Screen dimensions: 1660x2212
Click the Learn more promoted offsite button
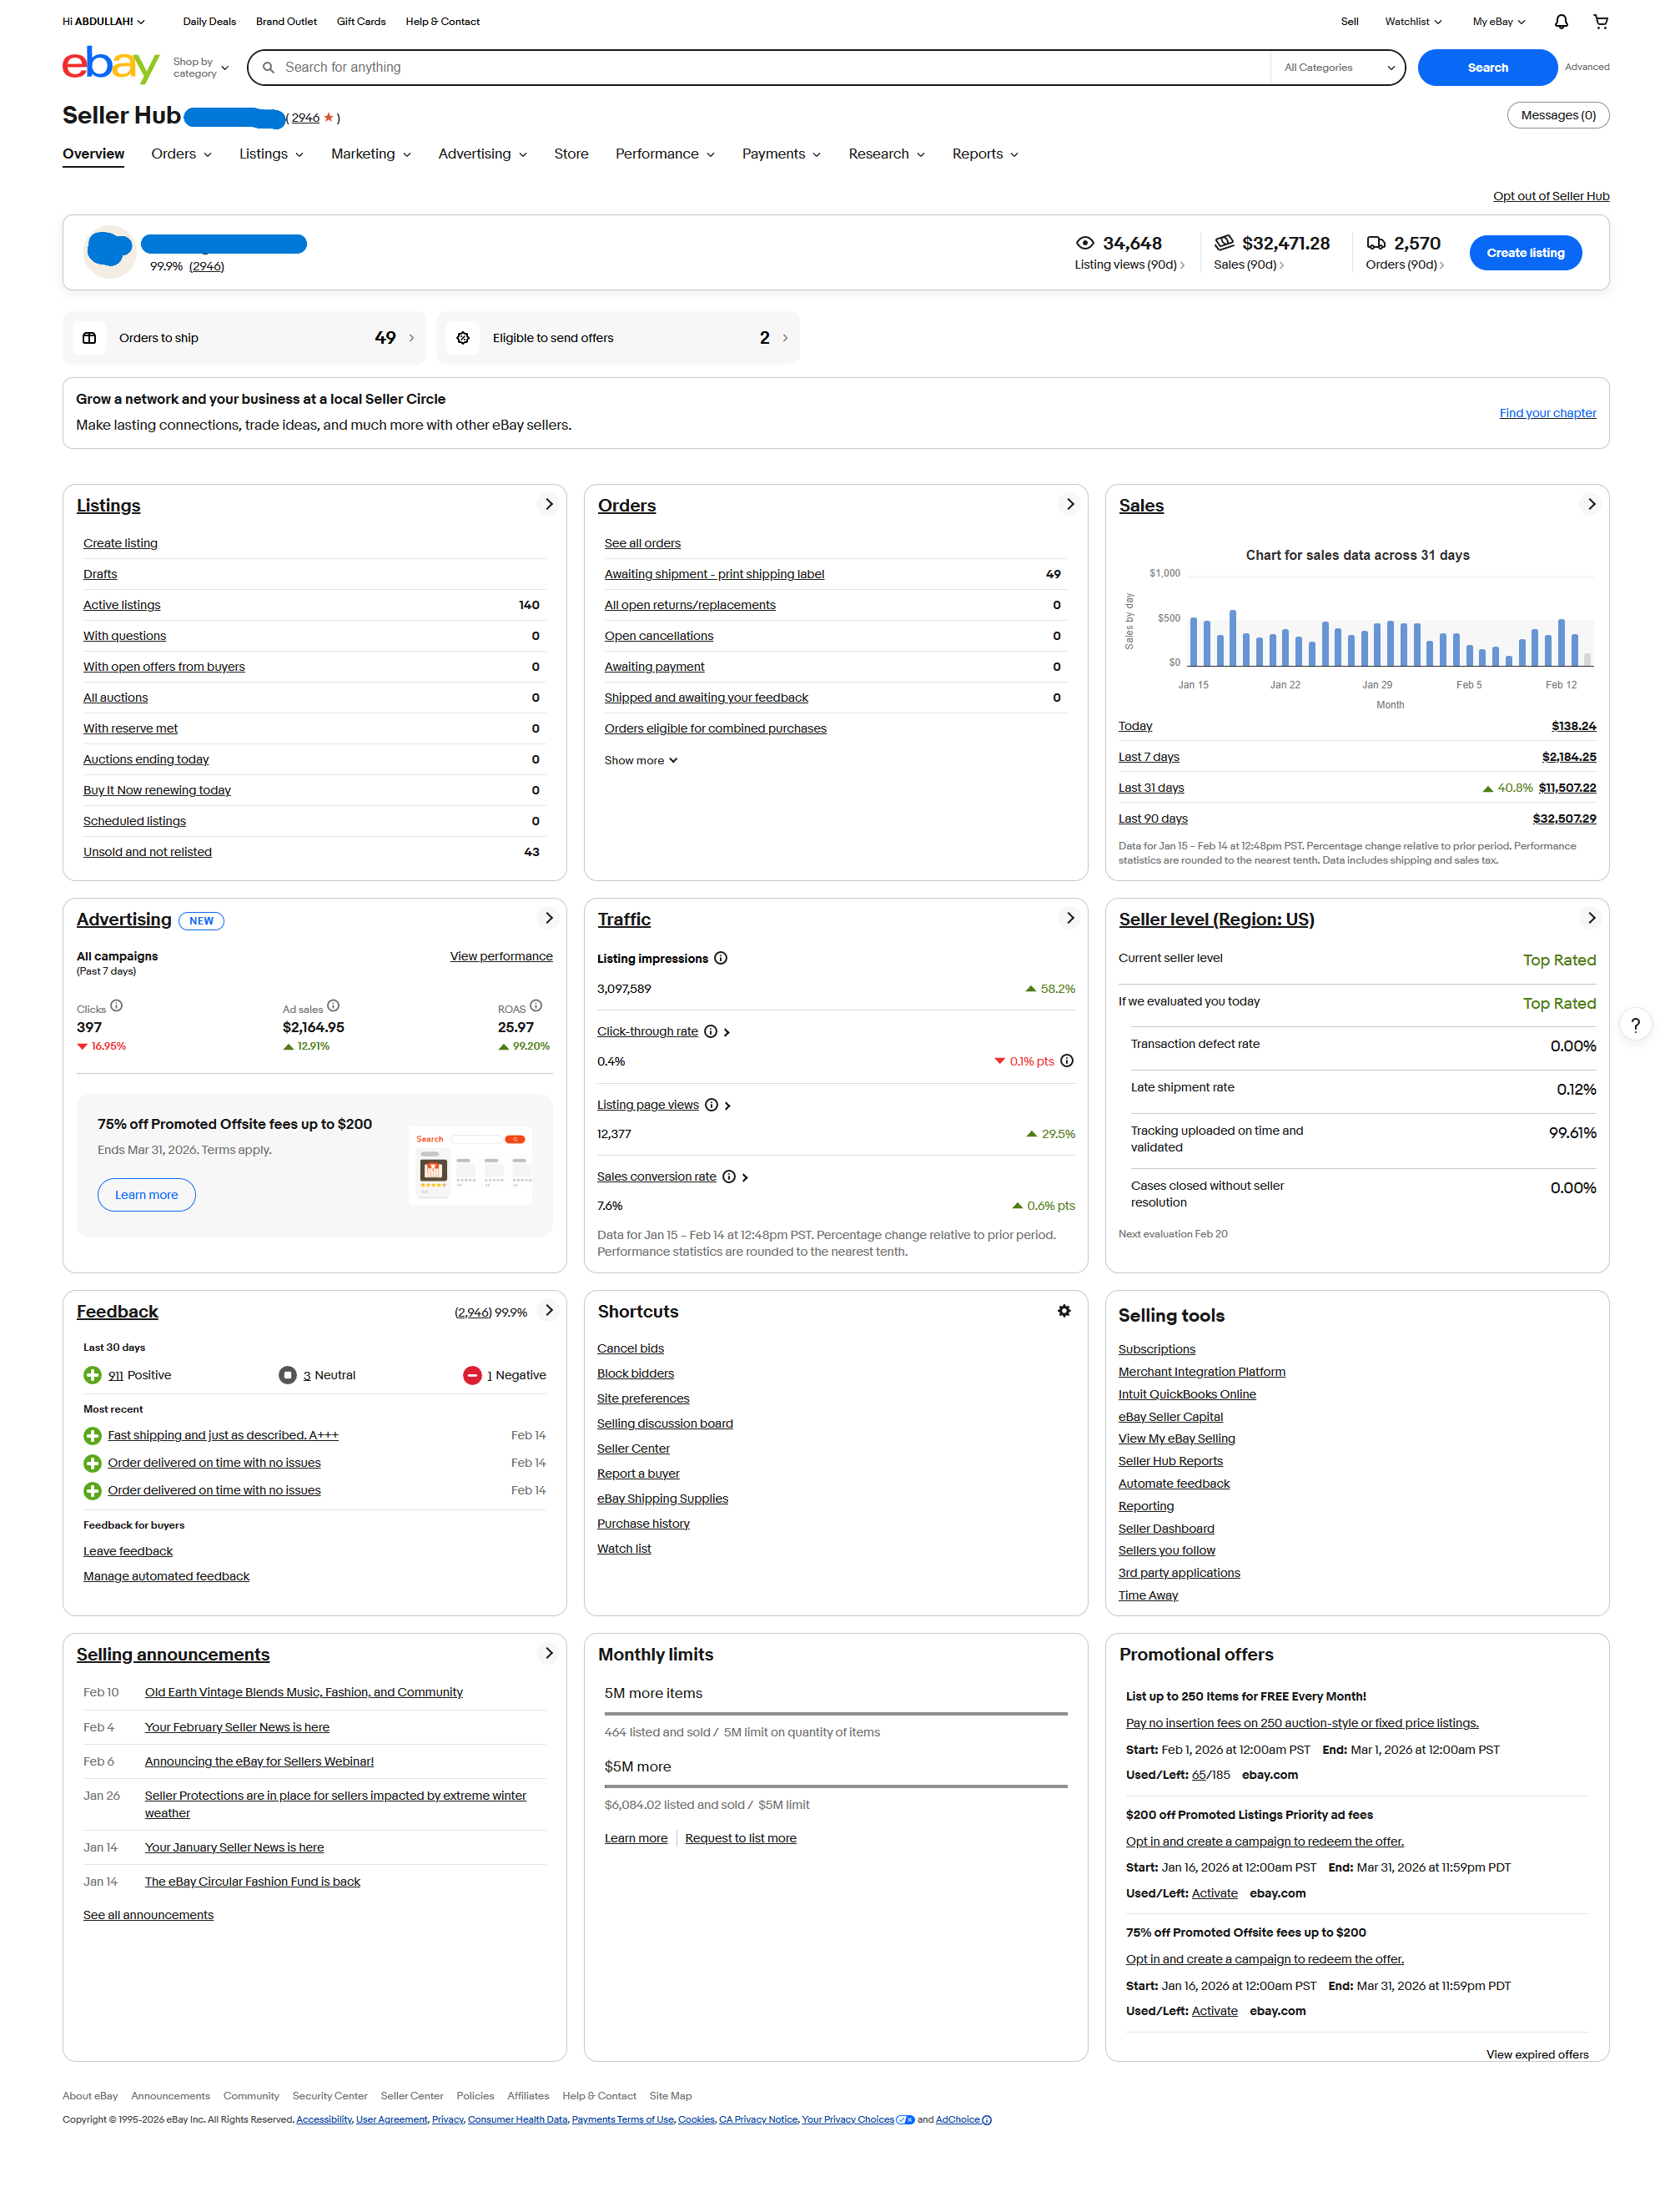pyautogui.click(x=146, y=1195)
